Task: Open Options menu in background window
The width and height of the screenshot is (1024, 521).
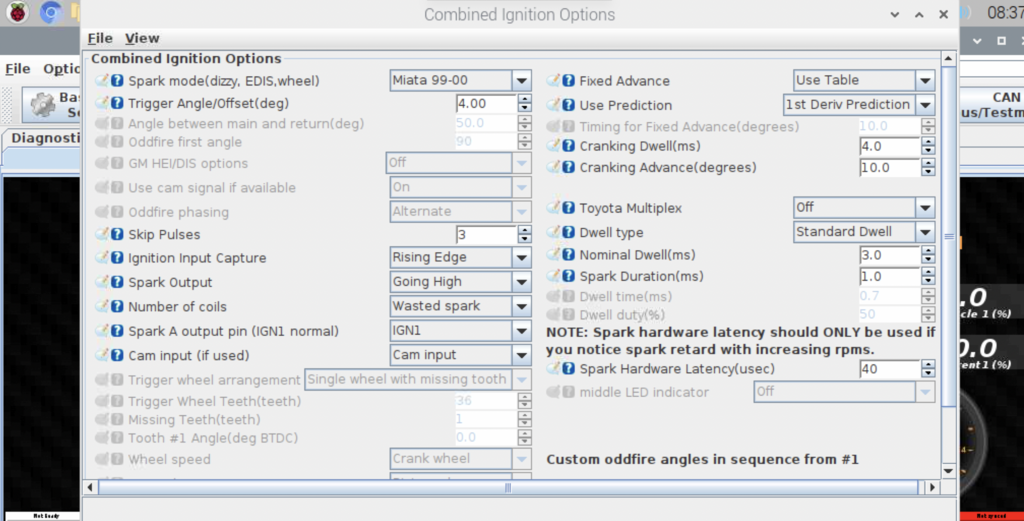Action: 61,69
